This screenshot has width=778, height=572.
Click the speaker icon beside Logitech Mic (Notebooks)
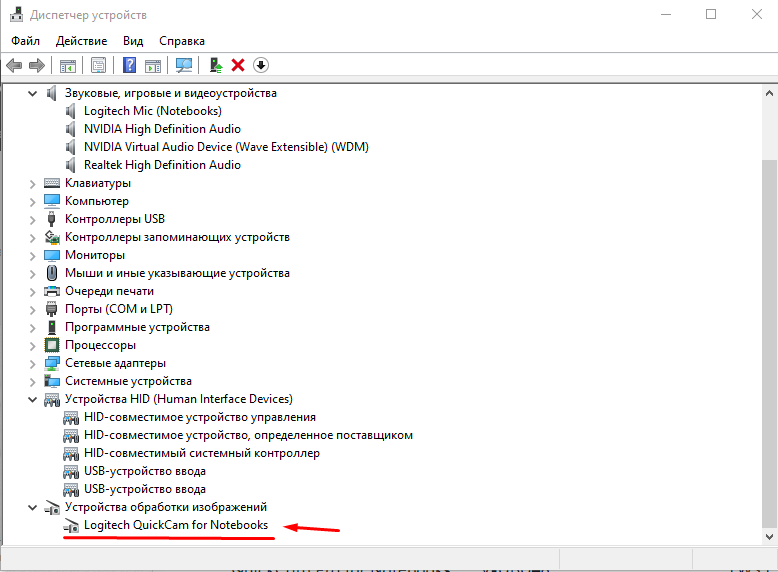pyautogui.click(x=70, y=111)
